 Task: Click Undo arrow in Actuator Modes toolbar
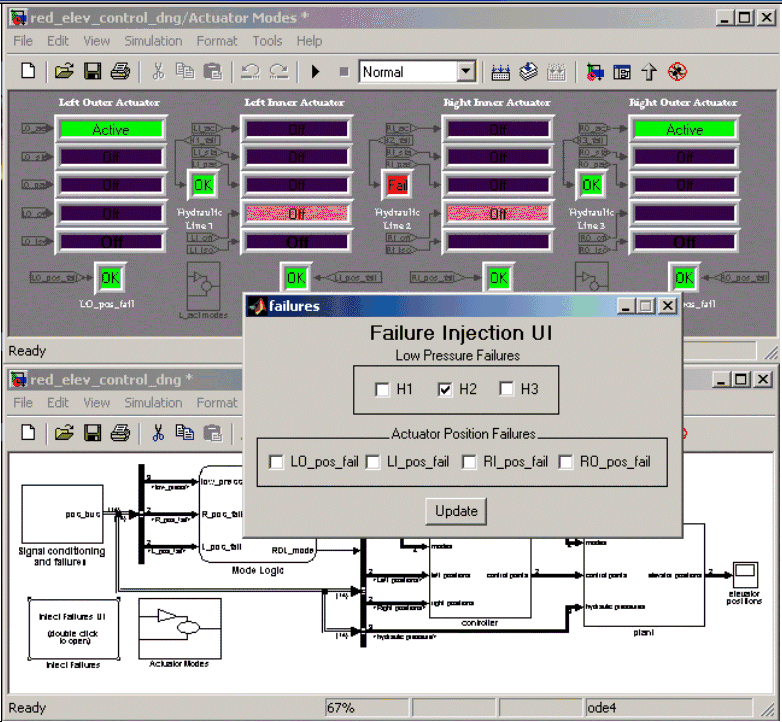(x=250, y=71)
